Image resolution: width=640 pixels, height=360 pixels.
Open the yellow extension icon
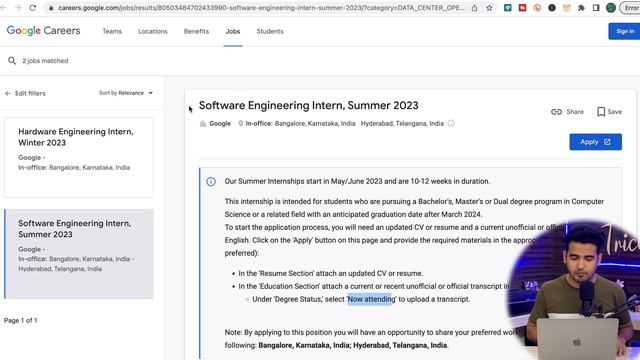point(567,8)
